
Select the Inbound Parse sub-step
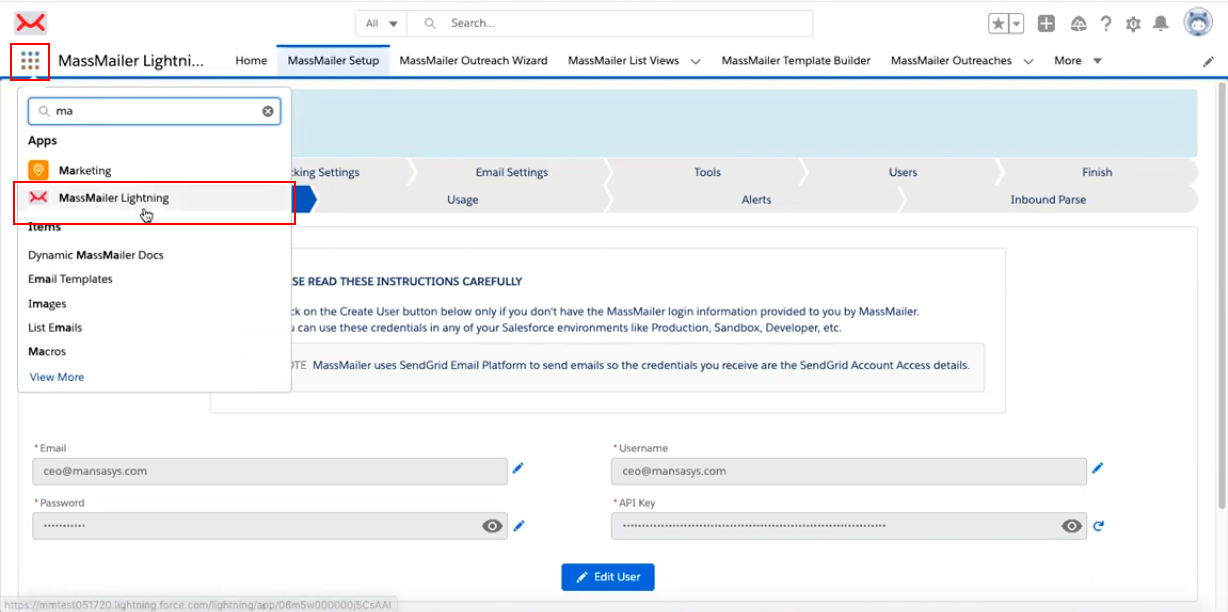pos(1048,199)
